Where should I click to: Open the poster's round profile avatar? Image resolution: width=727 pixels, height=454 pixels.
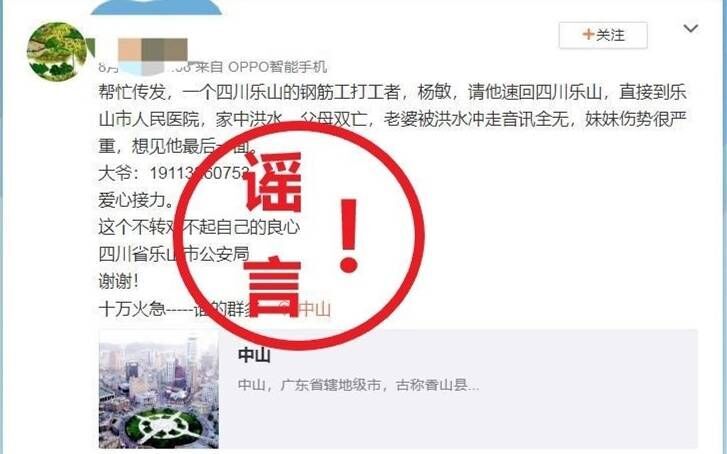tap(57, 51)
